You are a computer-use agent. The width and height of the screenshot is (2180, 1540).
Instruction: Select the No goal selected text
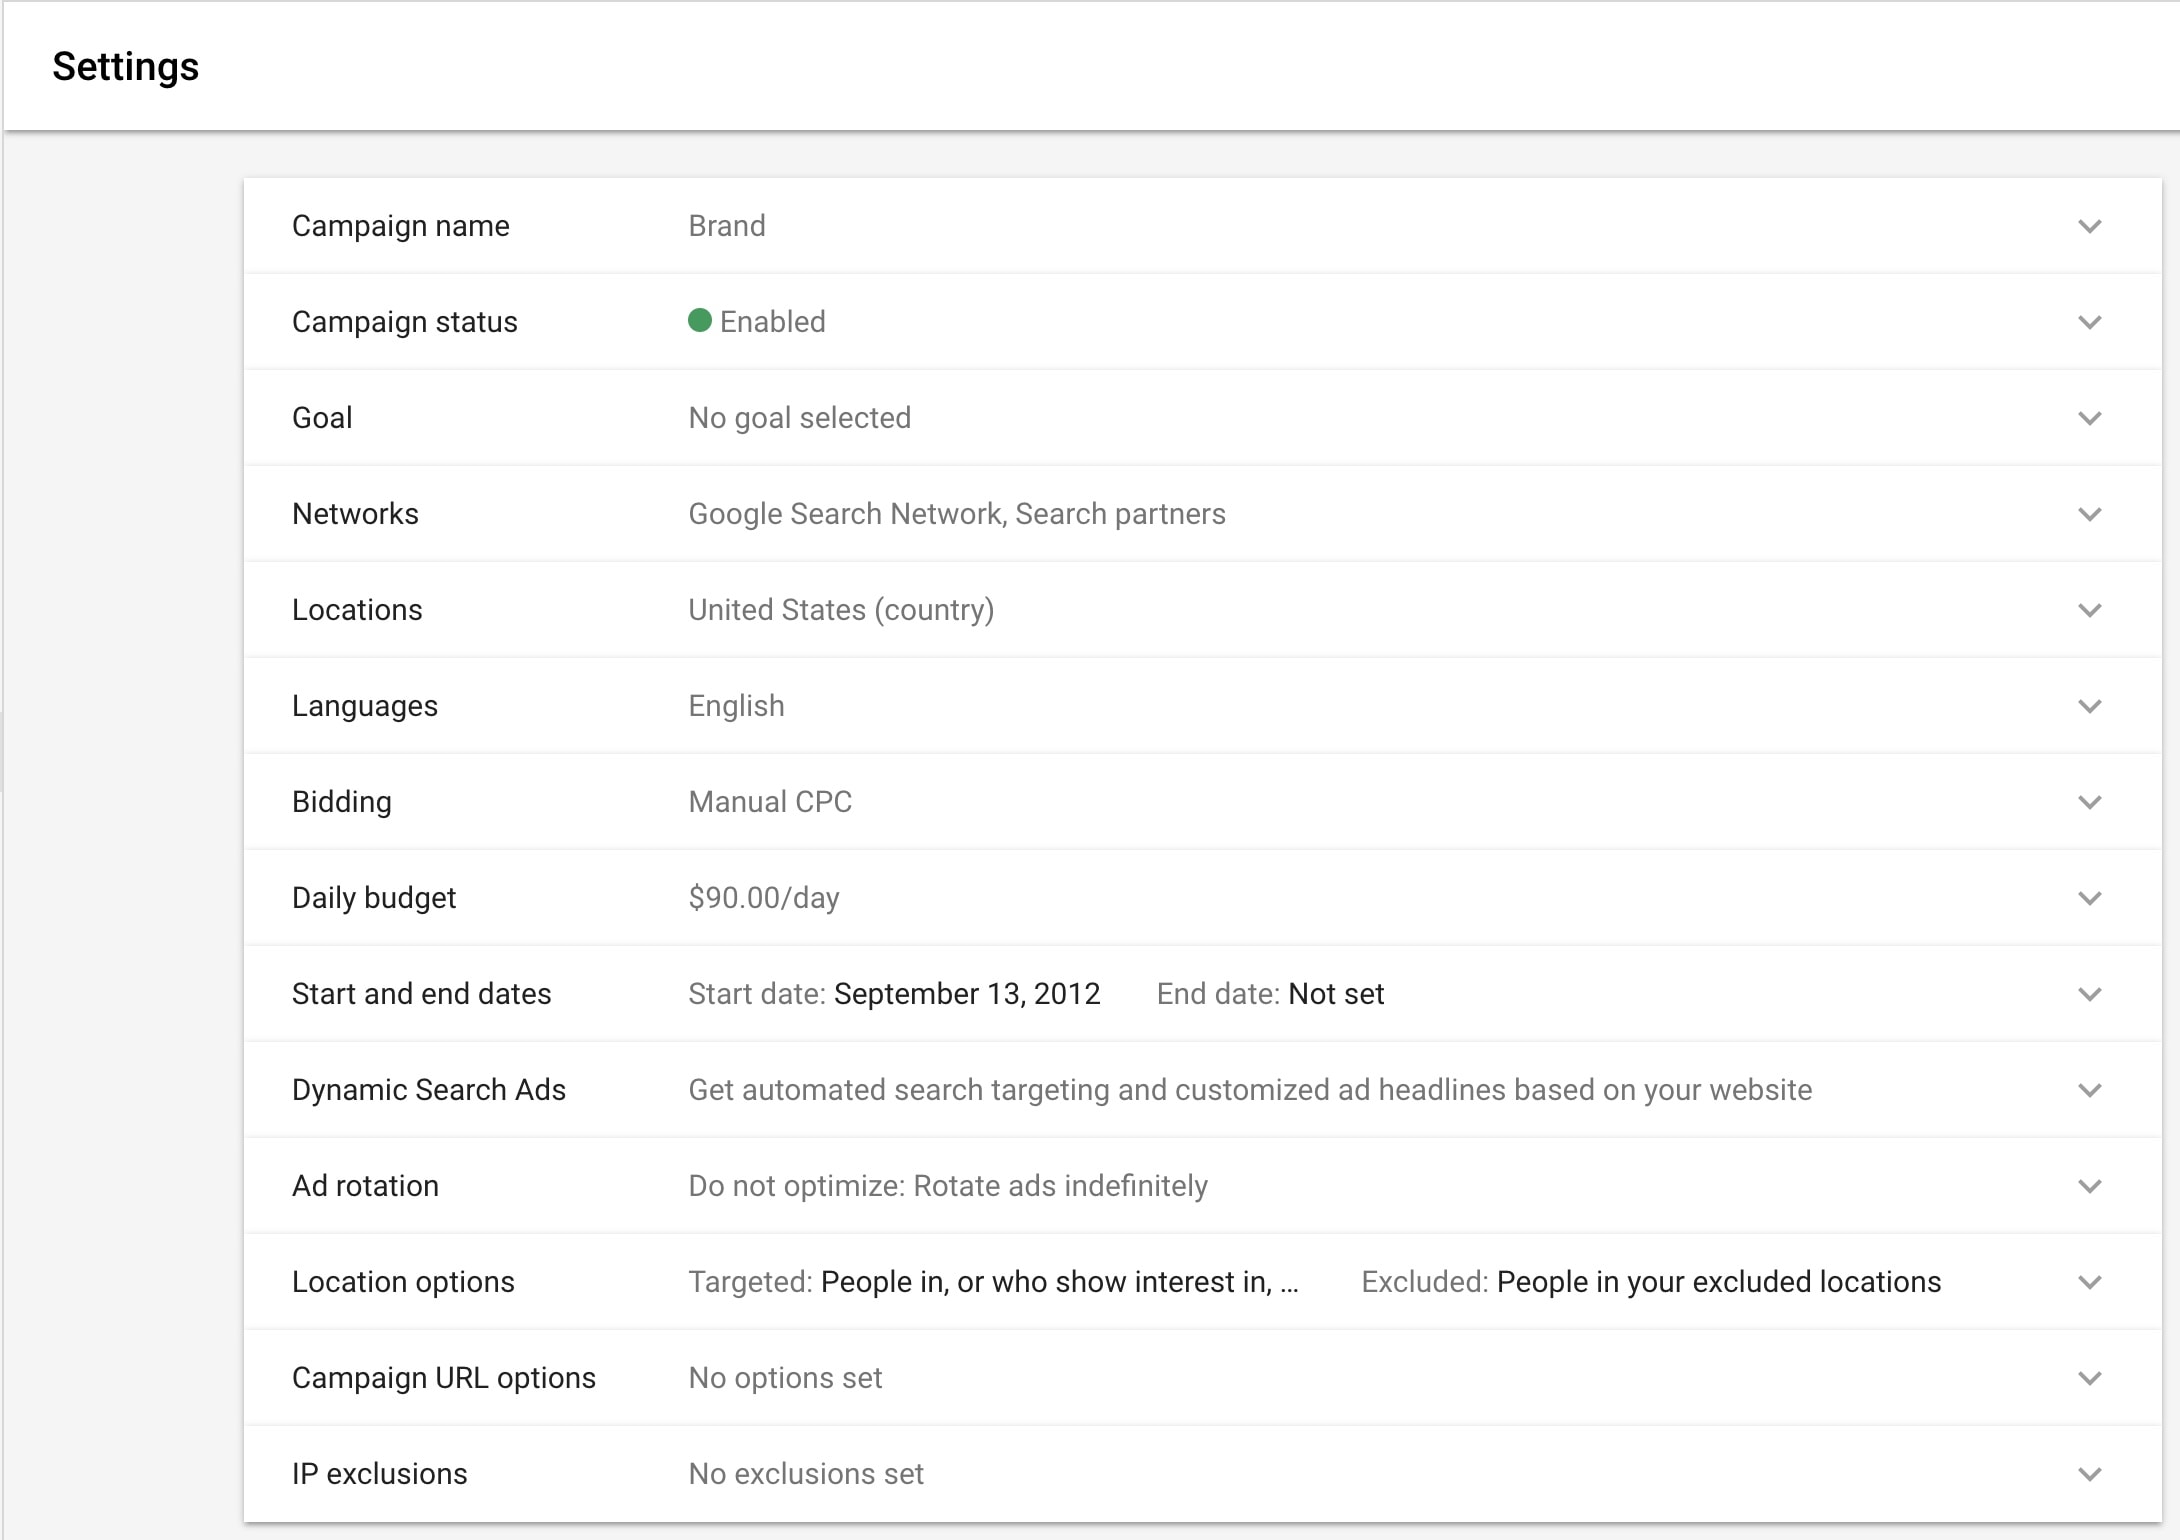click(x=798, y=418)
